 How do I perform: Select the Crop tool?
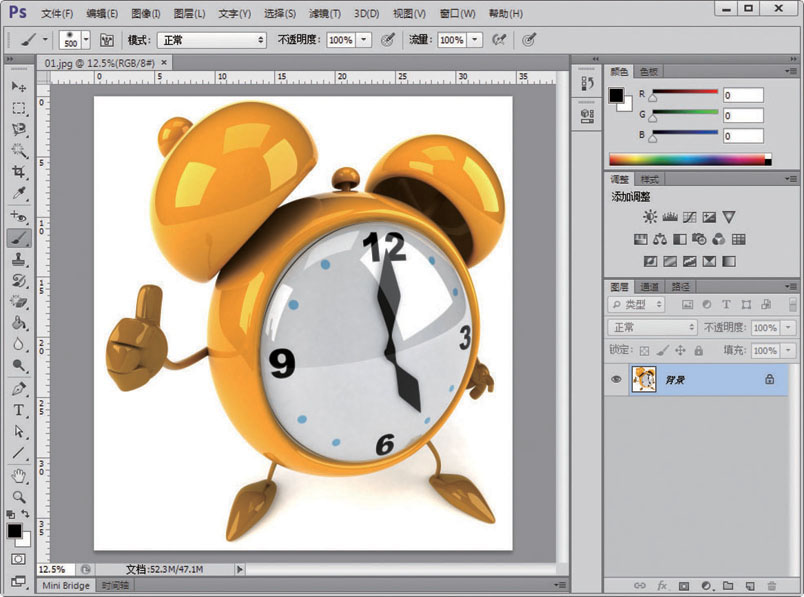18,173
